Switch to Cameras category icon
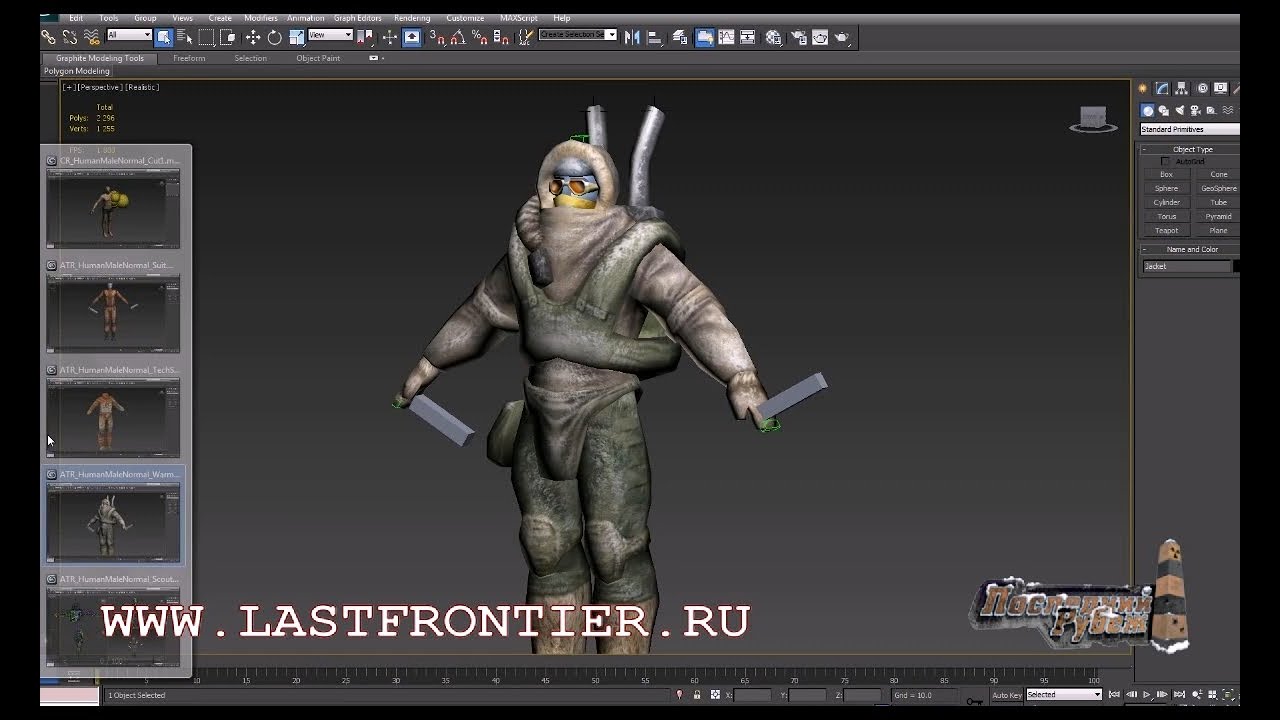This screenshot has width=1280, height=720. tap(1195, 110)
